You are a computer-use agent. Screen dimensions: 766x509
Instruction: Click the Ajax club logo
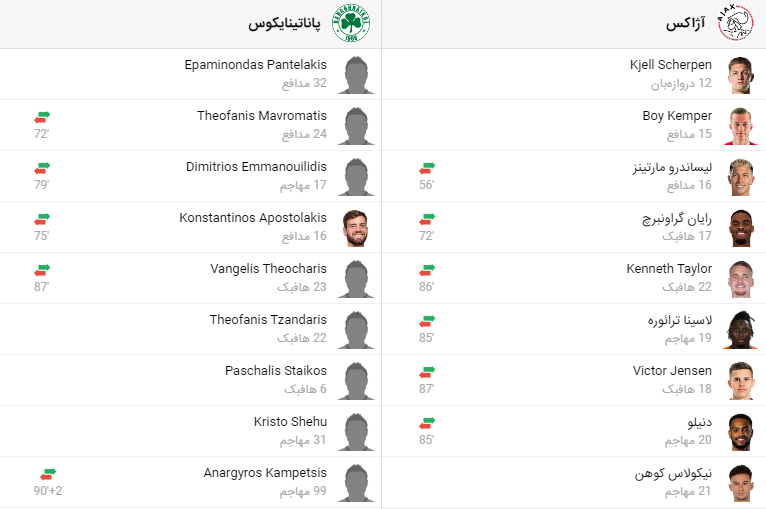coord(736,23)
